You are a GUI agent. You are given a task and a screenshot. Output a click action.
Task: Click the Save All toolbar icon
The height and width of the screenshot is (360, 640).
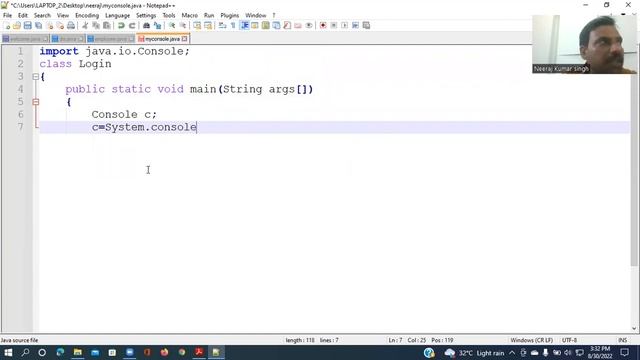point(38,26)
